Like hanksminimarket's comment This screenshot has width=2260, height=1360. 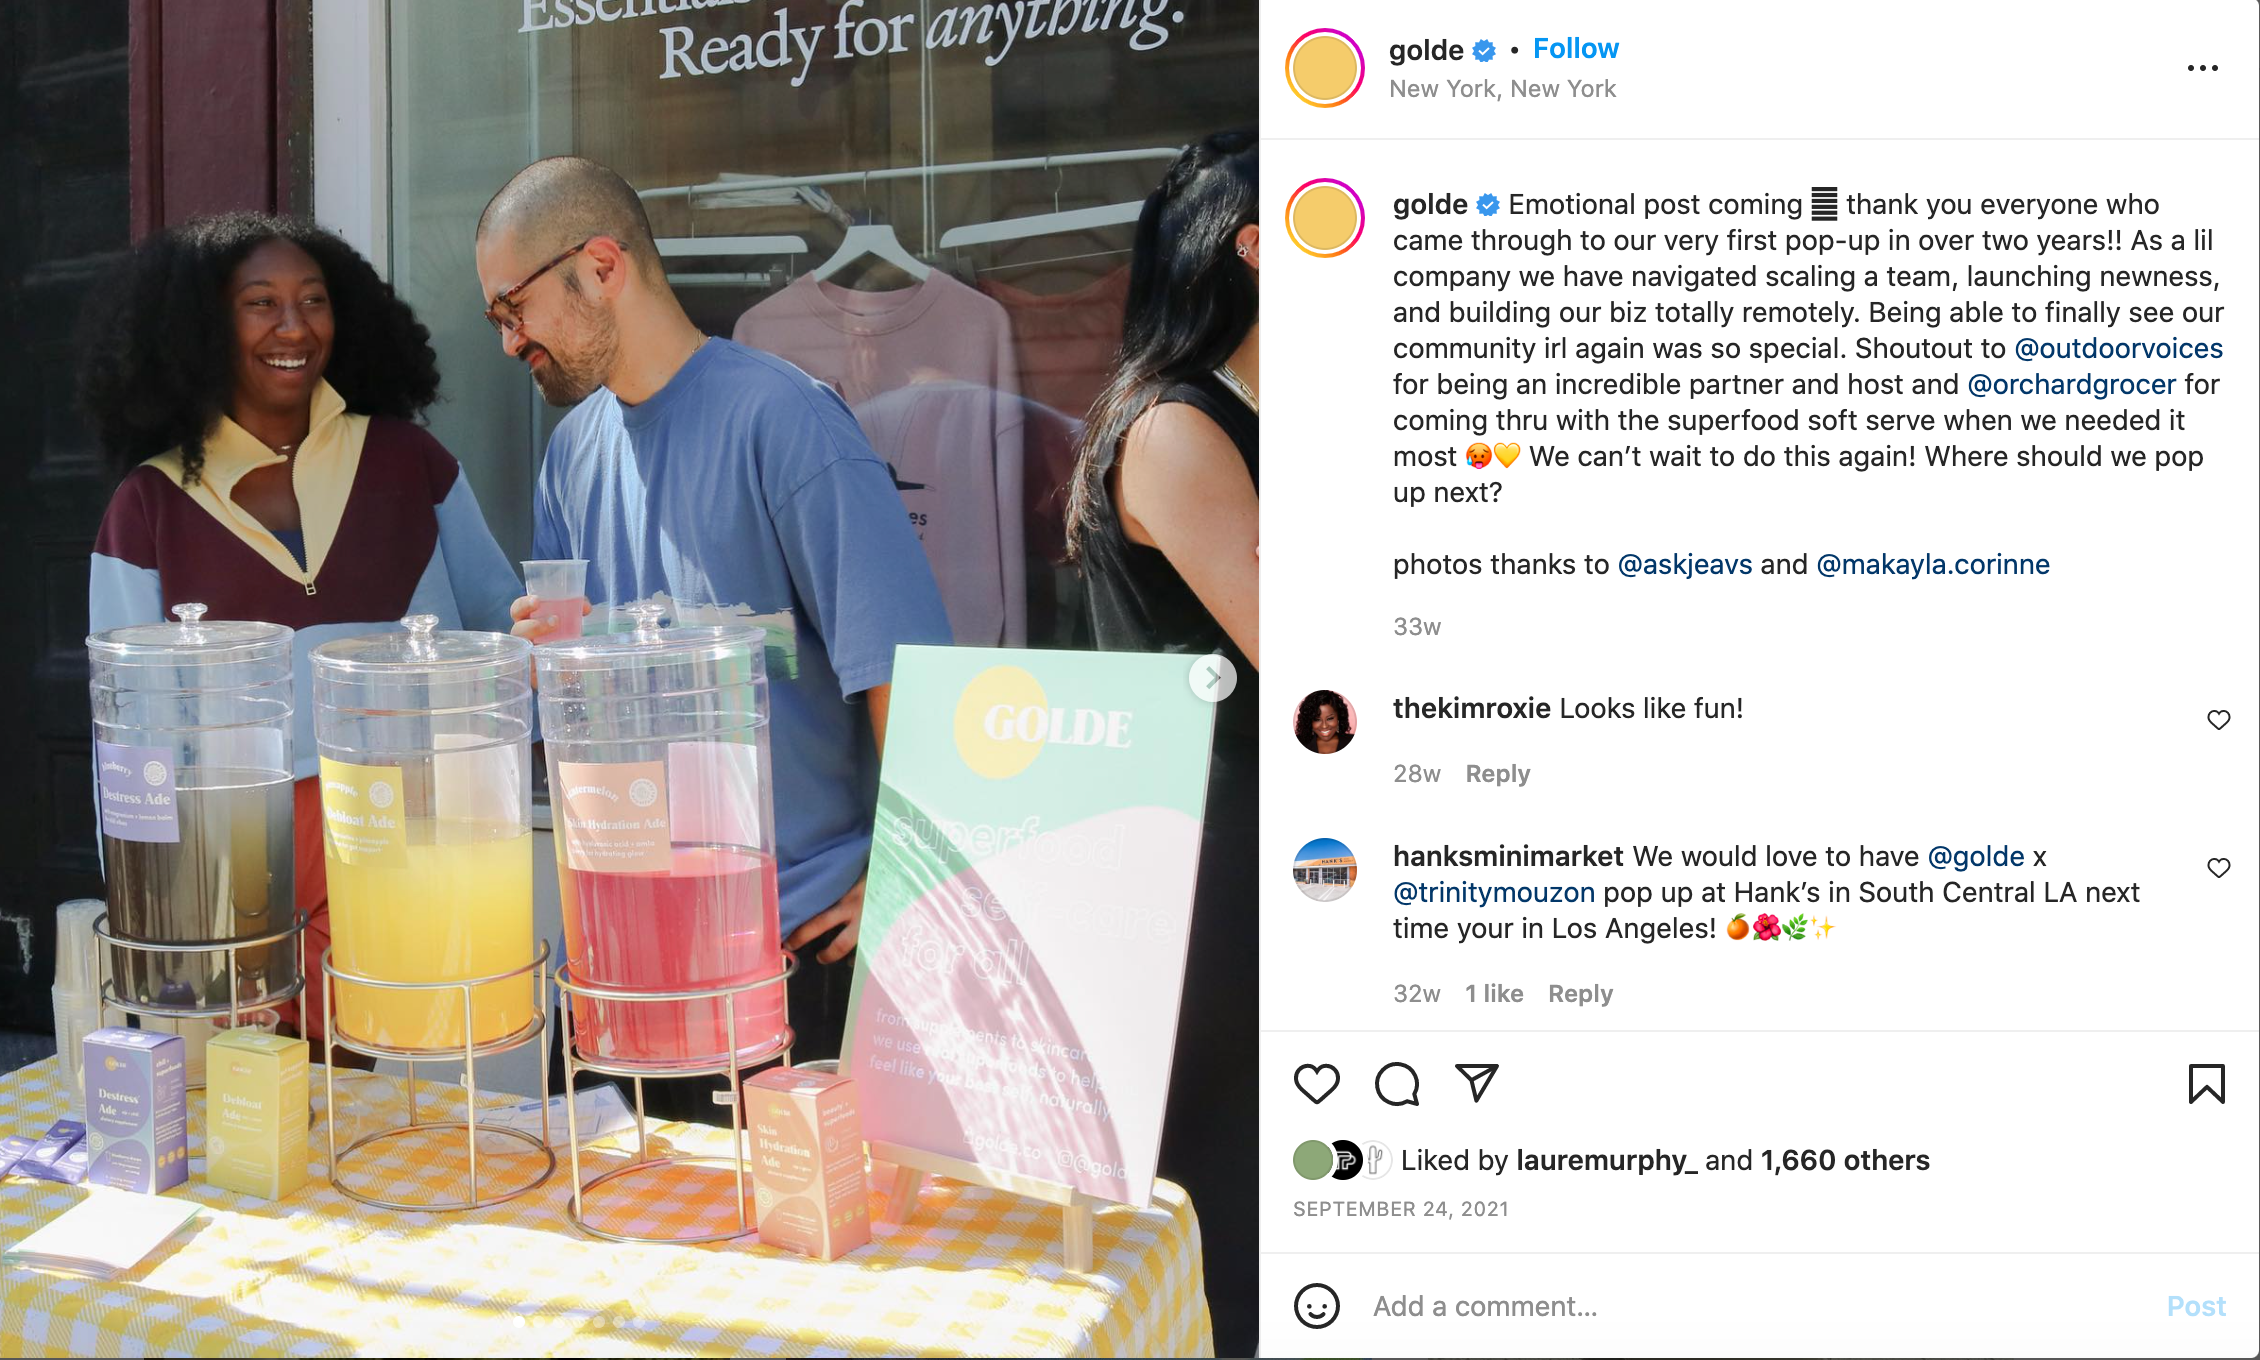pyautogui.click(x=2218, y=868)
